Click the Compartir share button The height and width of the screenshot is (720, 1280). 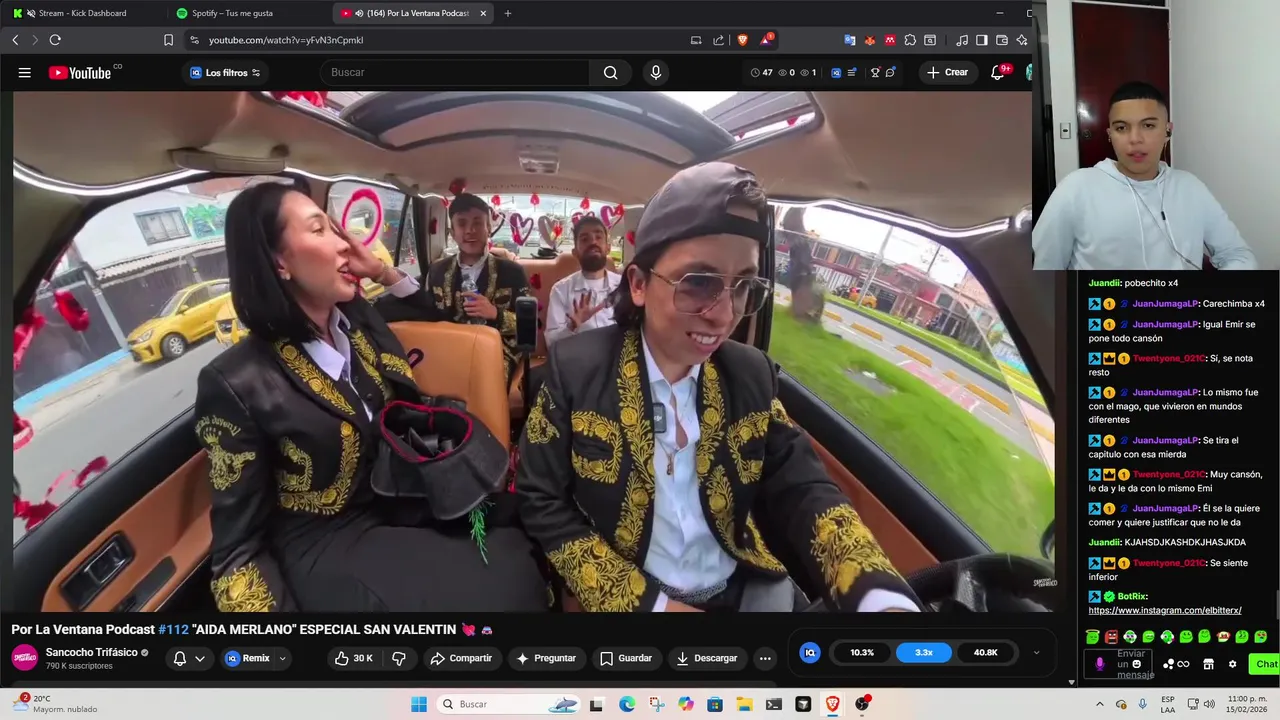(x=461, y=658)
